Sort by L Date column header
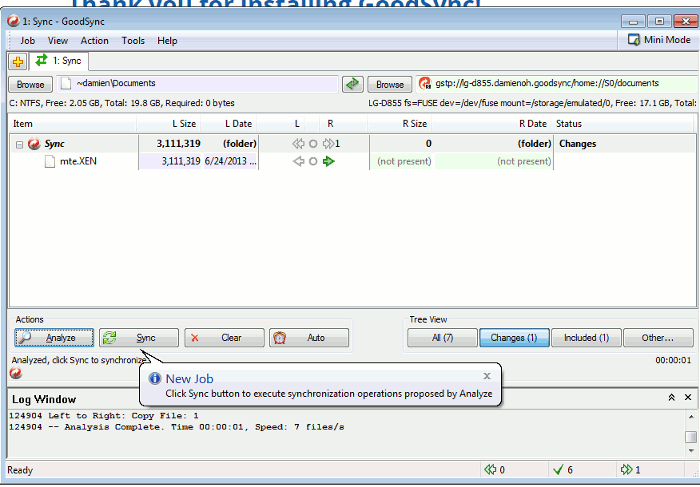 [228, 124]
